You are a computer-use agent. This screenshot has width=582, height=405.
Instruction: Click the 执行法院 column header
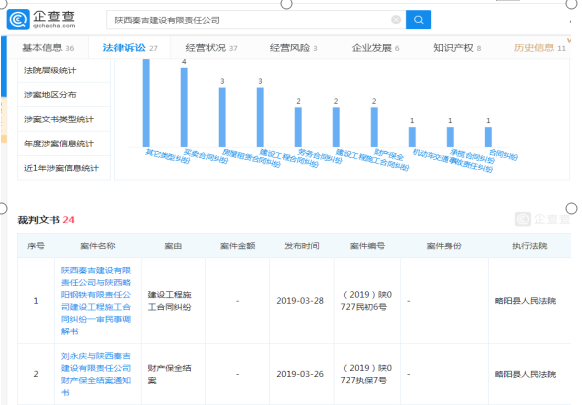click(x=530, y=246)
